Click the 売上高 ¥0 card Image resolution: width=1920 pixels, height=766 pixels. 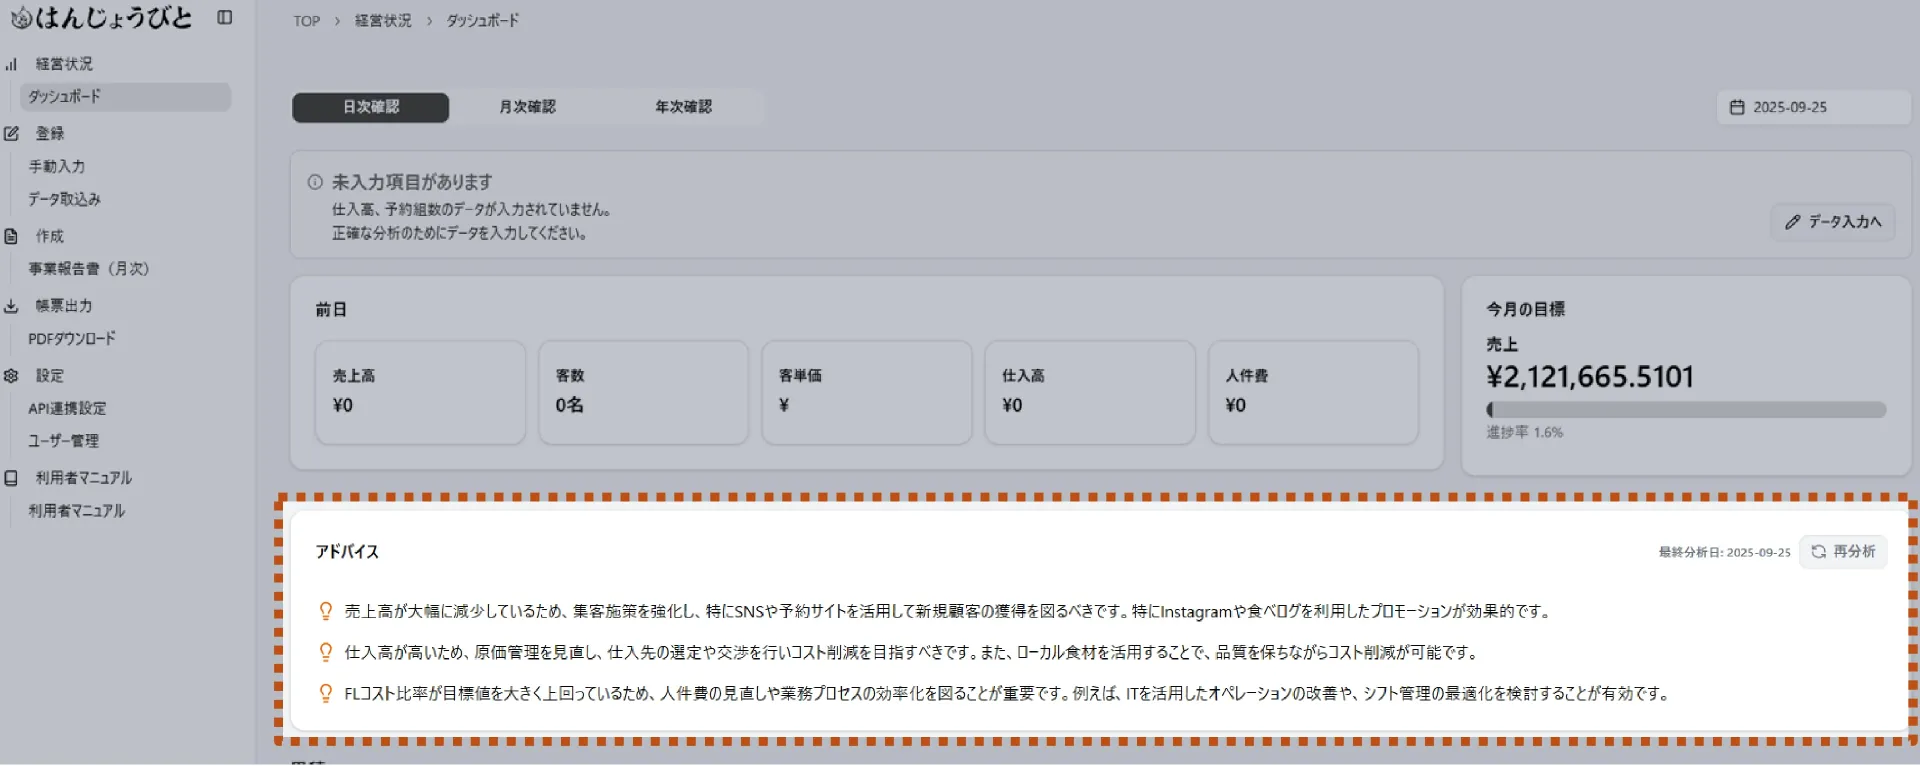(420, 392)
